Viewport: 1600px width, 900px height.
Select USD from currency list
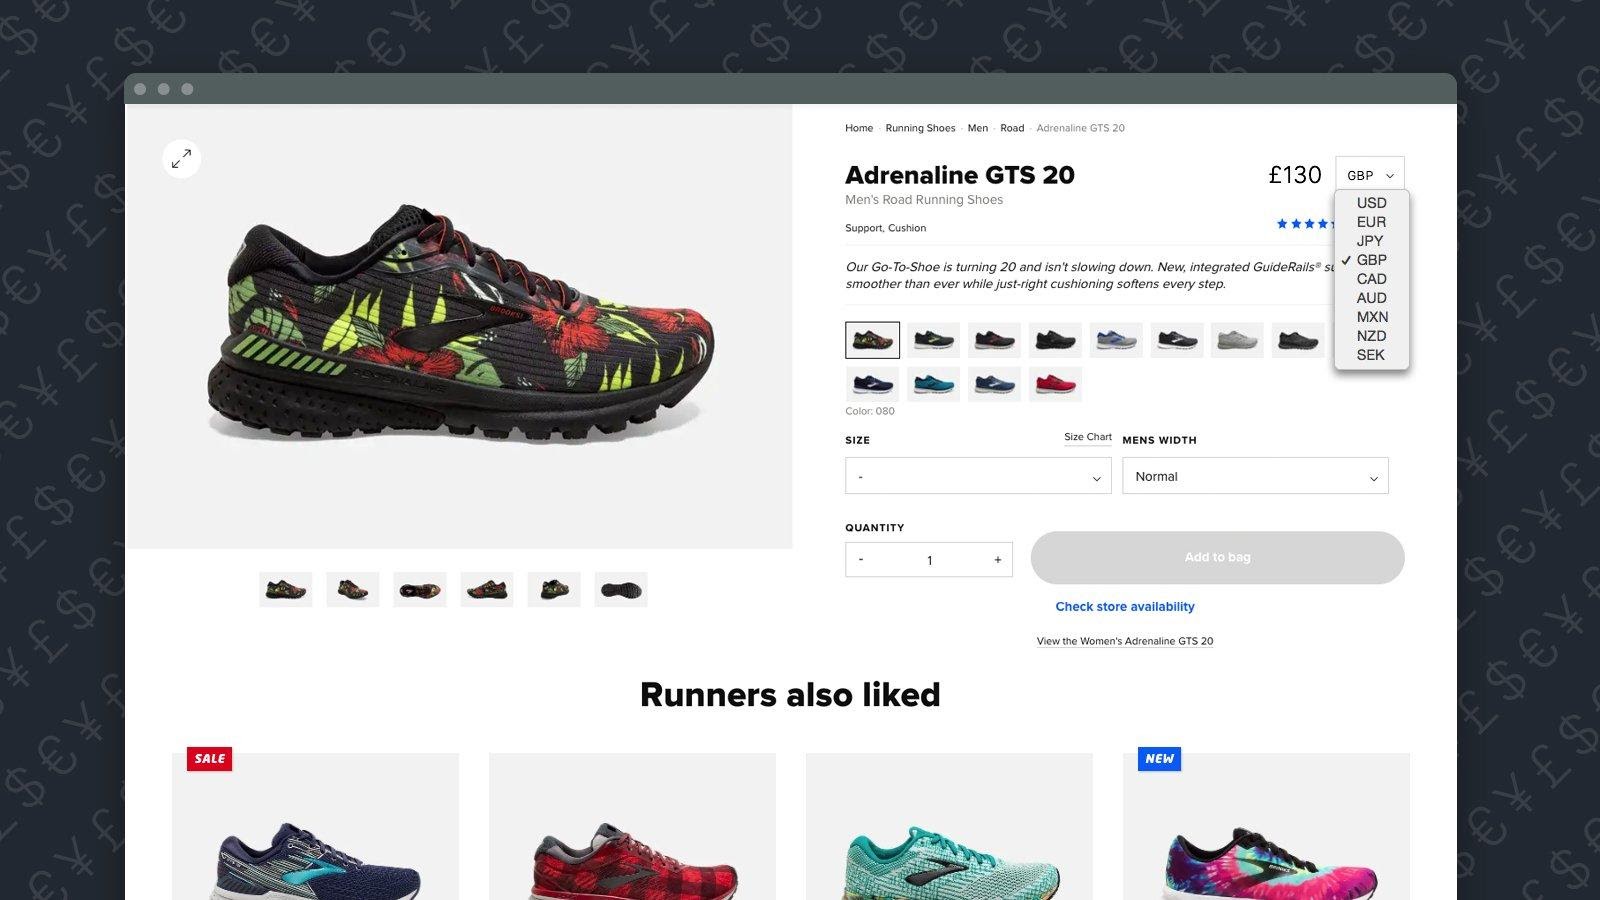coord(1371,203)
